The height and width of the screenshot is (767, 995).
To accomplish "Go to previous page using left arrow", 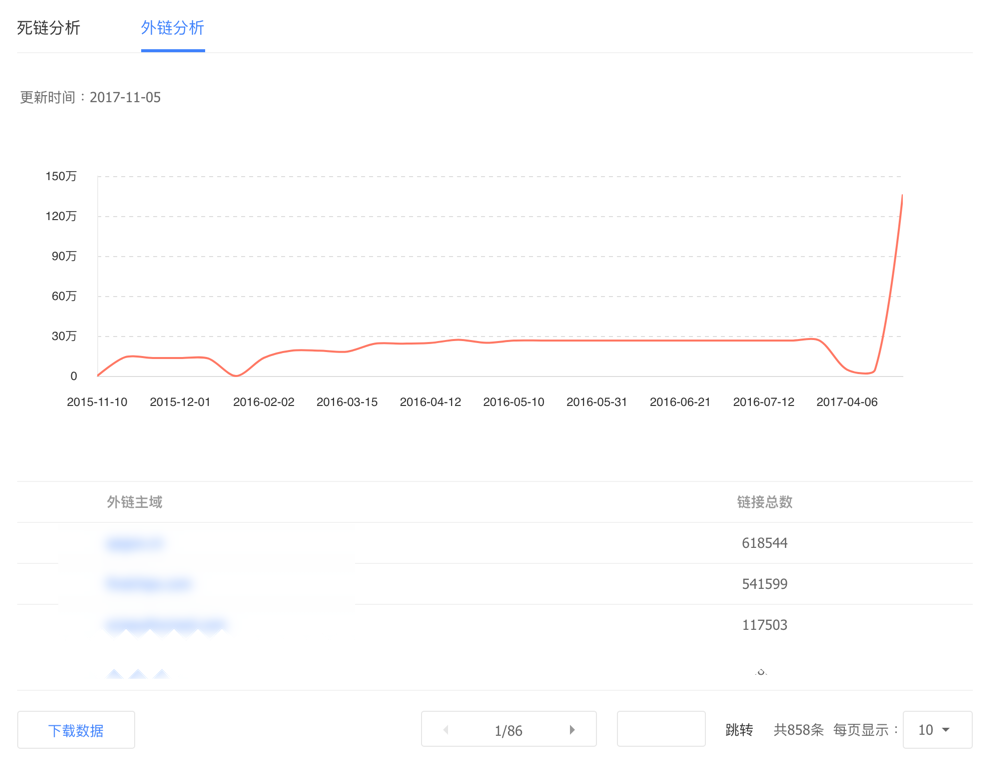I will coord(445,730).
